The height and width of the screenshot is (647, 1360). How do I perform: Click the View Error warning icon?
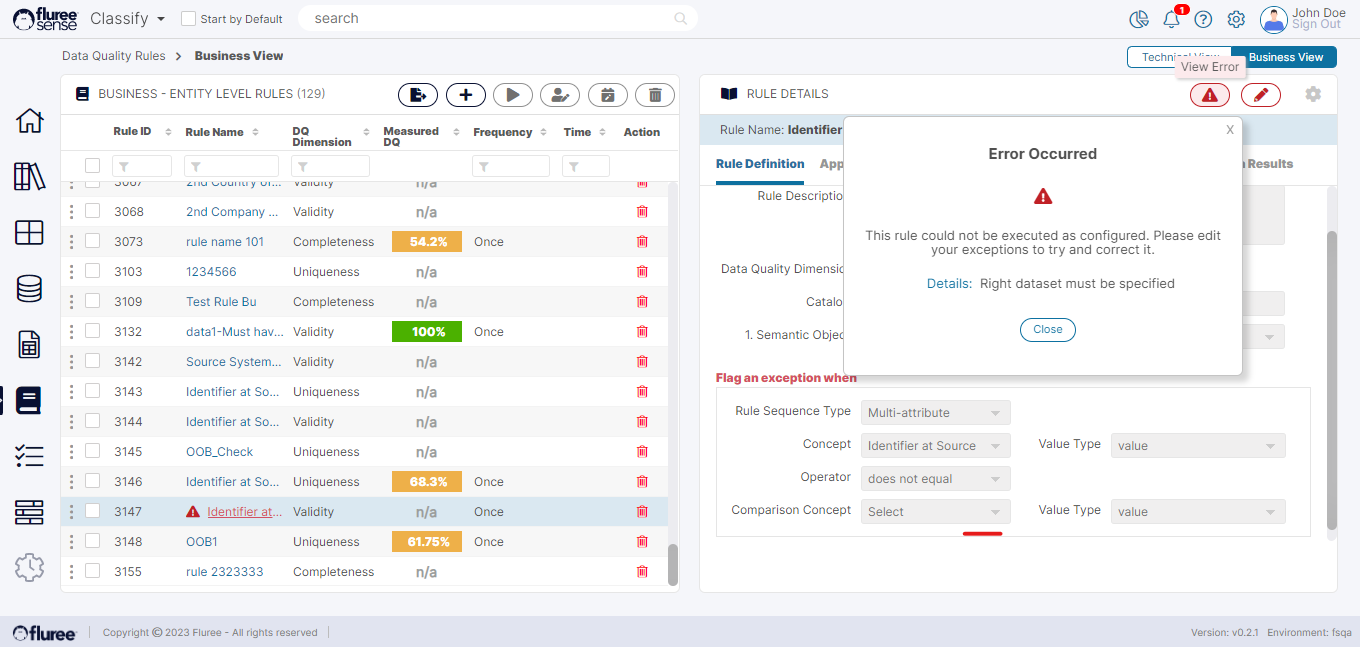coord(1210,95)
